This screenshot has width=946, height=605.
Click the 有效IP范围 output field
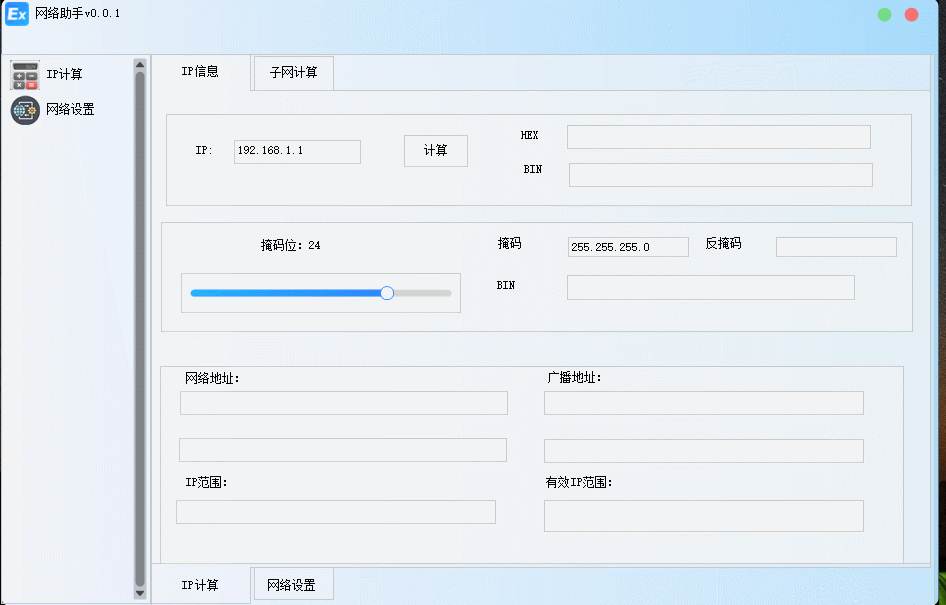pos(703,516)
